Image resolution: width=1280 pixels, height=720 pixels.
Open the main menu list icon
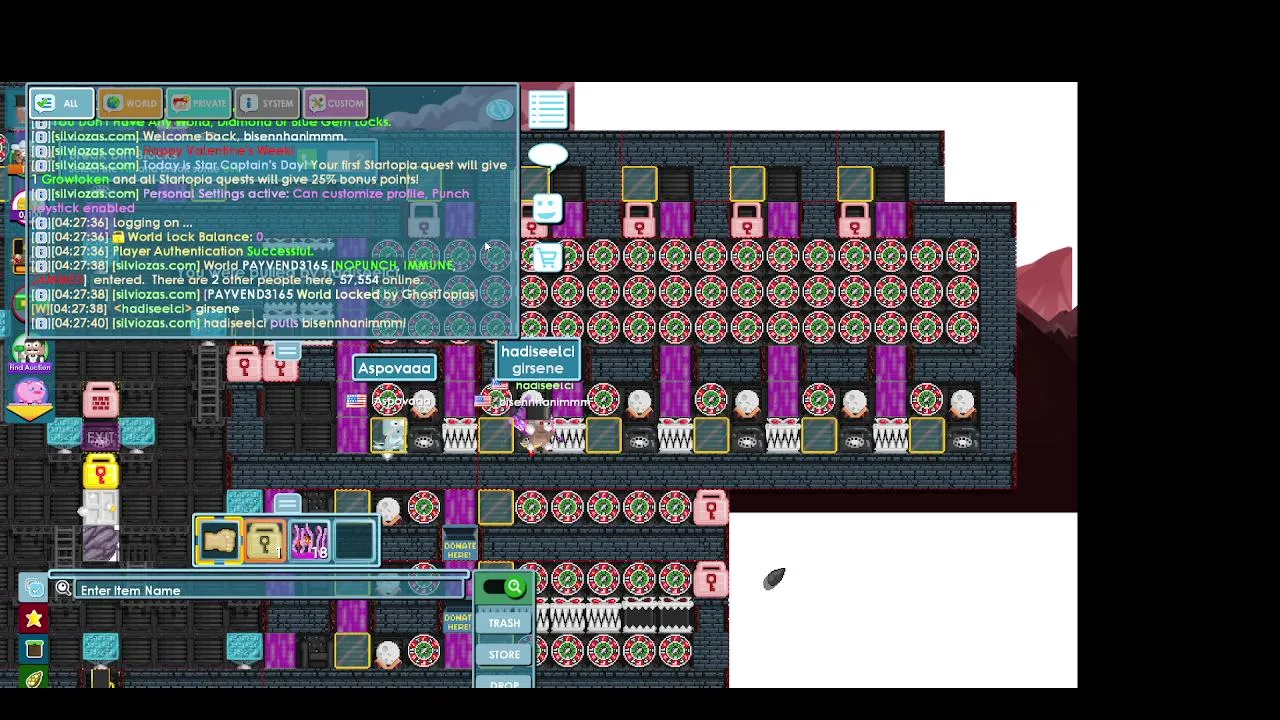[x=548, y=109]
